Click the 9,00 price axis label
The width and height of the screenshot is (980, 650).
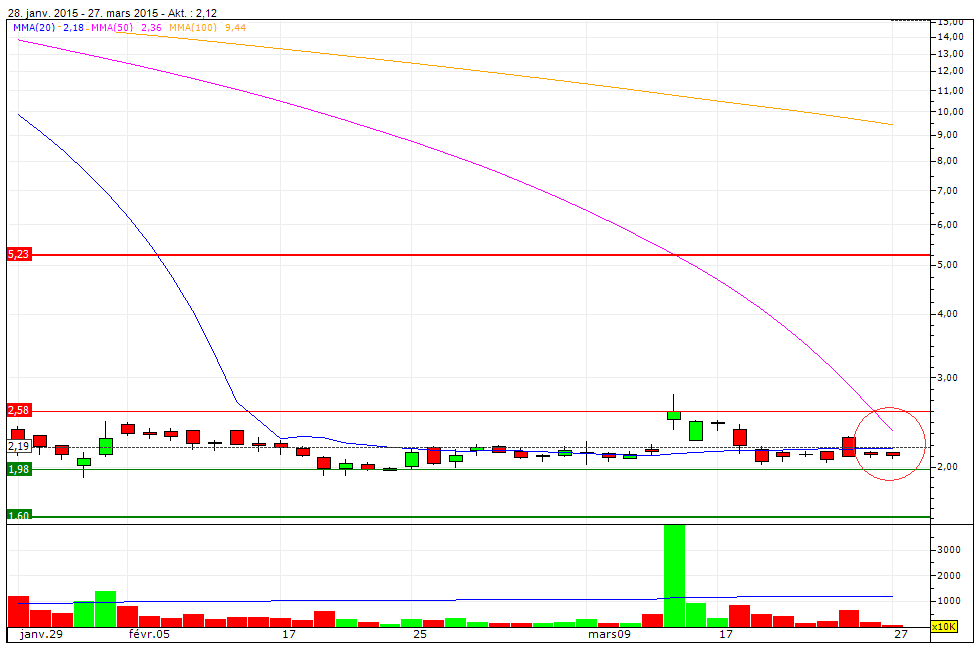948,135
